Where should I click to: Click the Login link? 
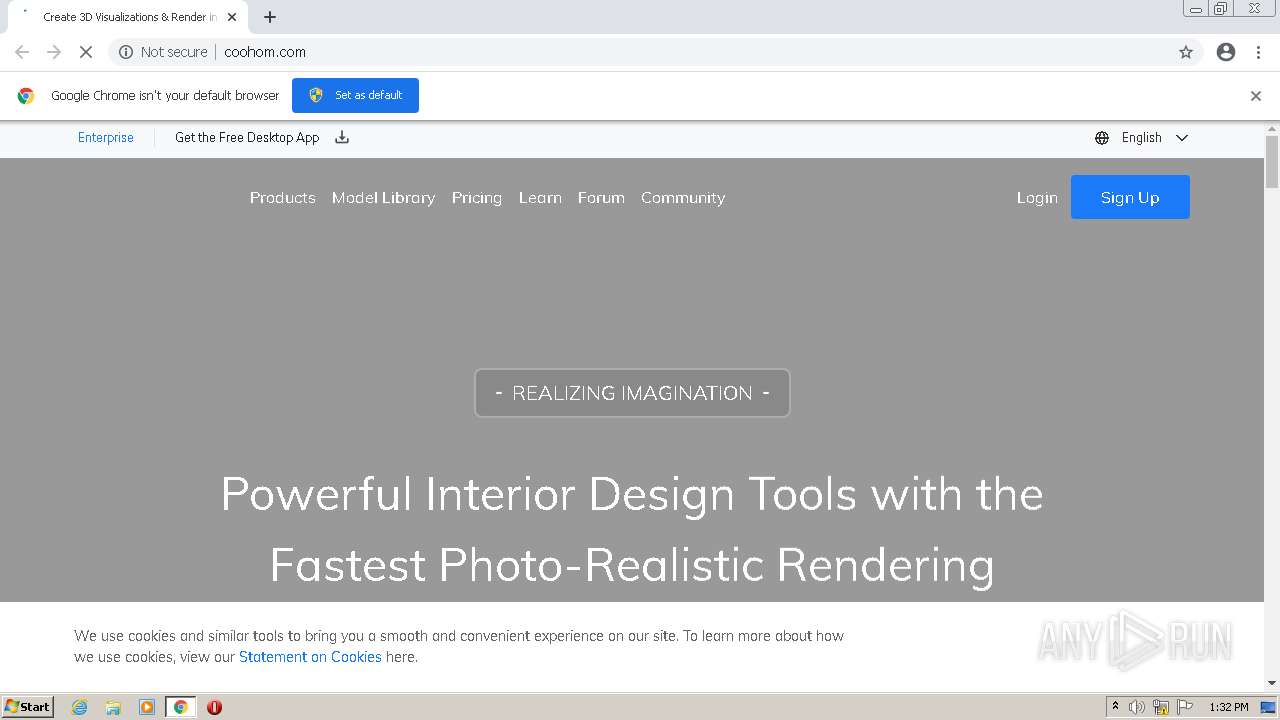(x=1037, y=198)
